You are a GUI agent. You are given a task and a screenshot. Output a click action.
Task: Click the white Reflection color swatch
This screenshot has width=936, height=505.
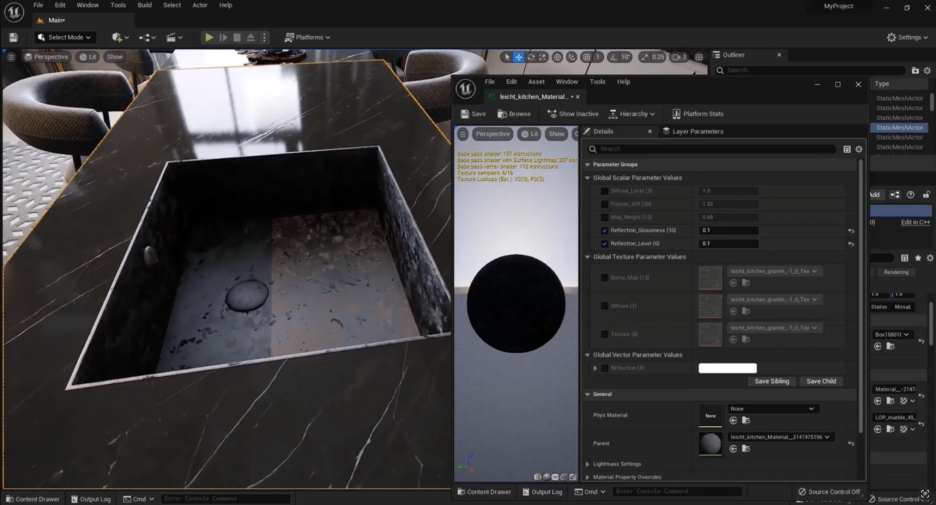tap(727, 368)
